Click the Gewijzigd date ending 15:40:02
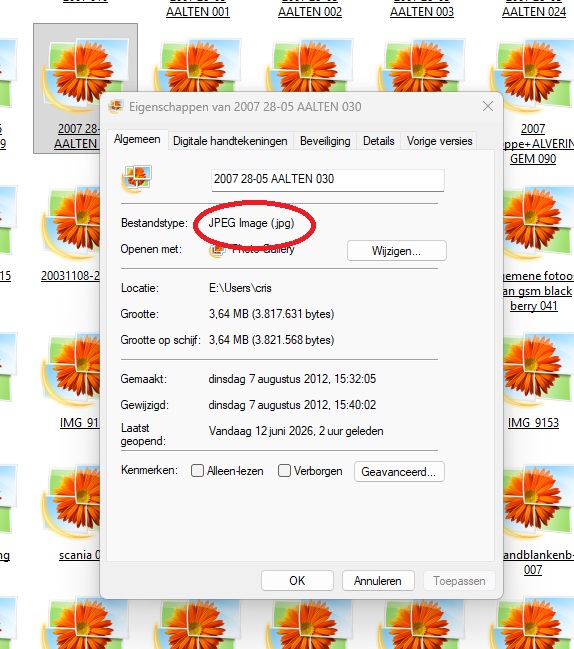 (292, 405)
